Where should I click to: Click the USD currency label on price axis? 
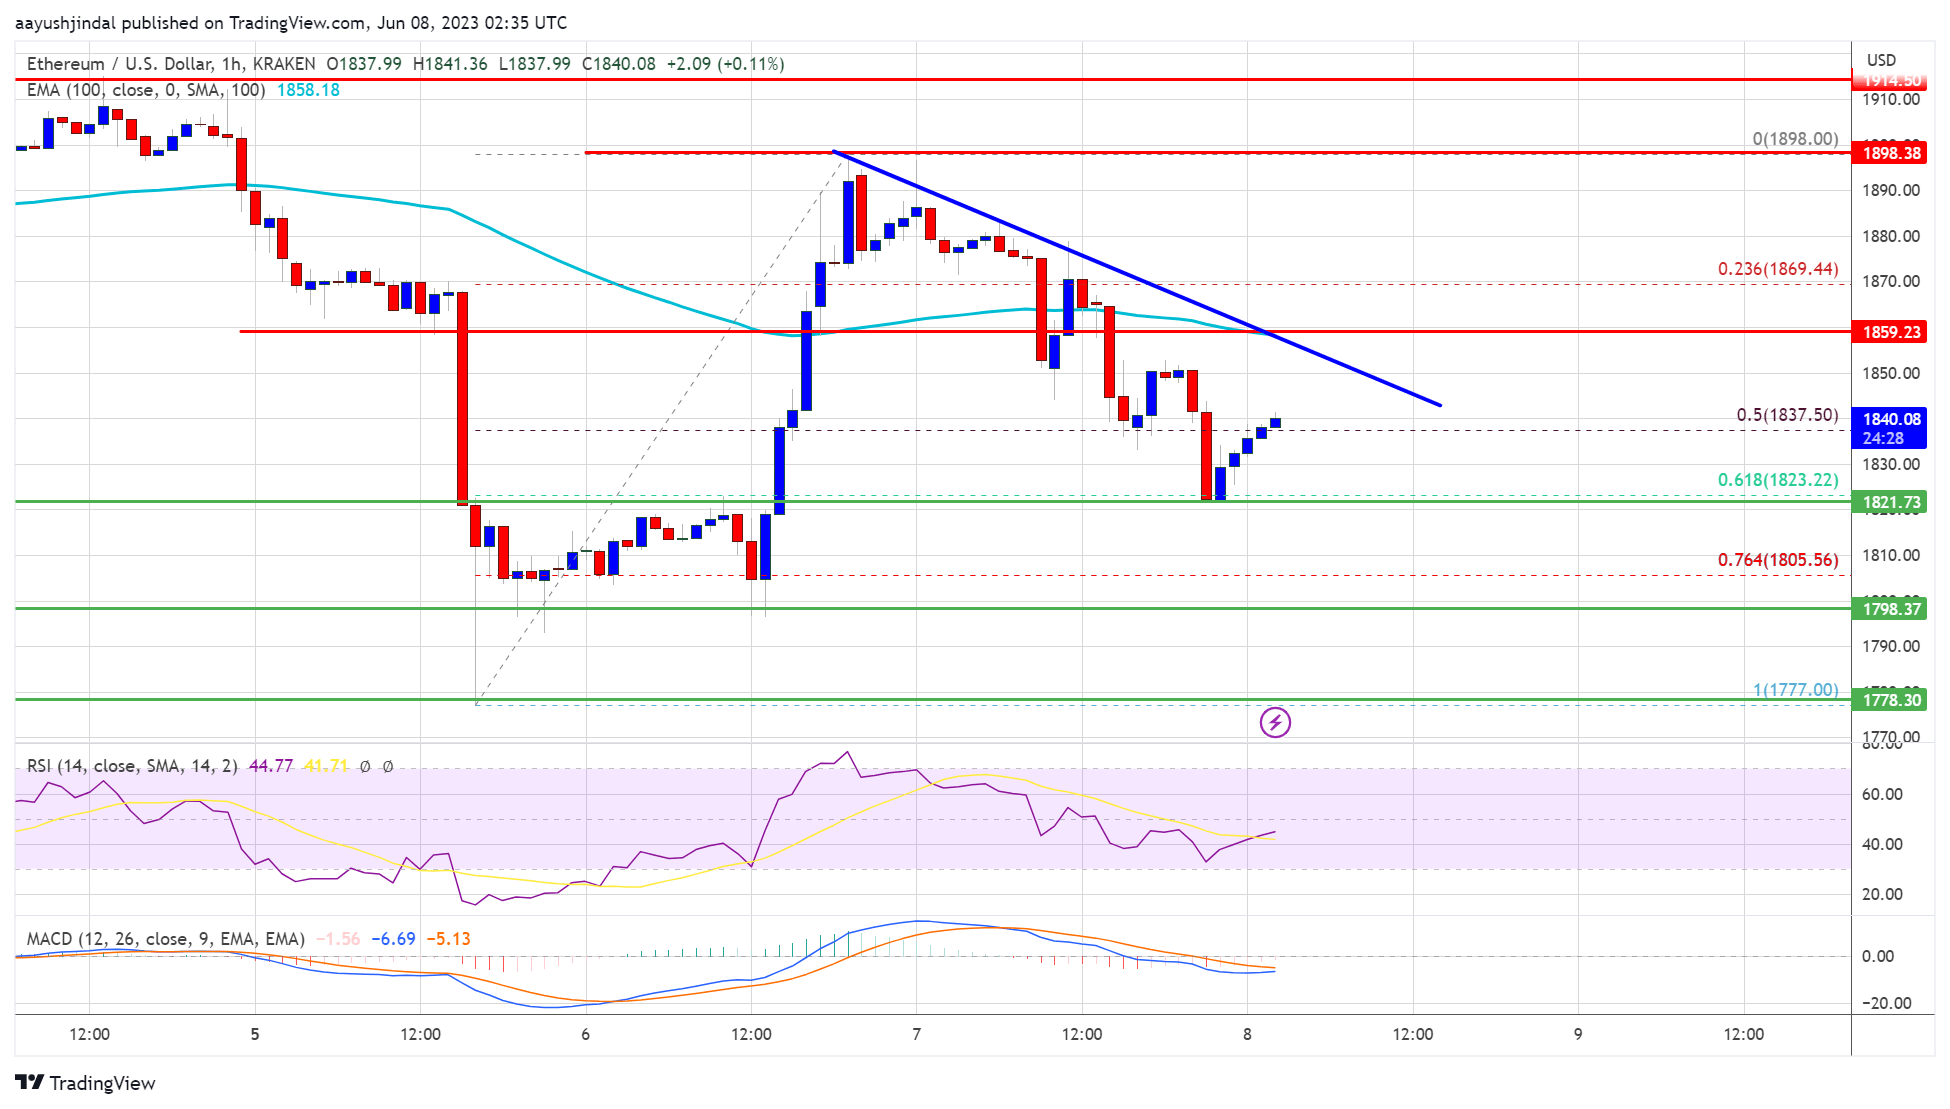(1881, 60)
